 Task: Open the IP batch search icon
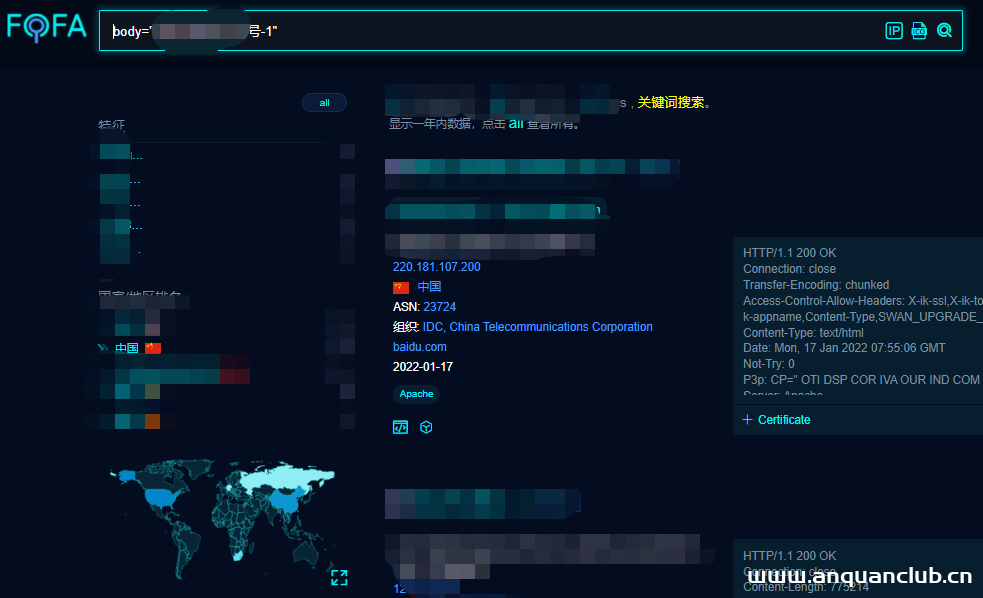point(894,31)
